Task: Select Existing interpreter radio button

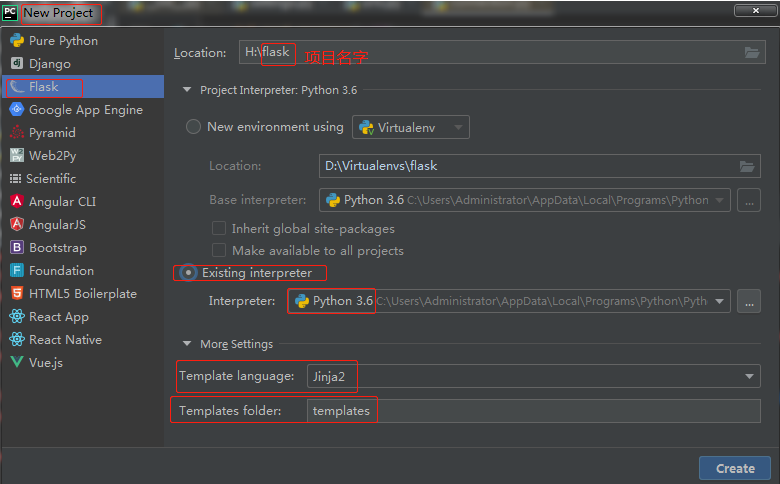Action: click(x=188, y=273)
